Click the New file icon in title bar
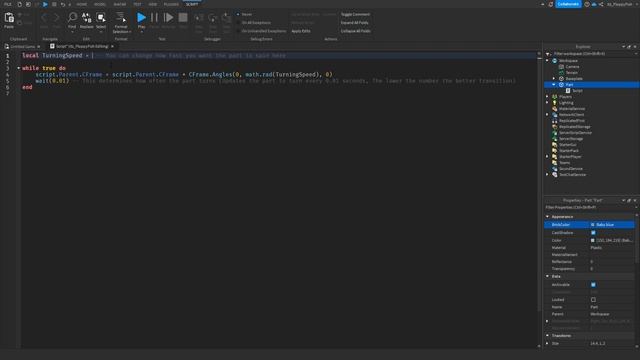The height and width of the screenshot is (360, 640). coord(19,4)
